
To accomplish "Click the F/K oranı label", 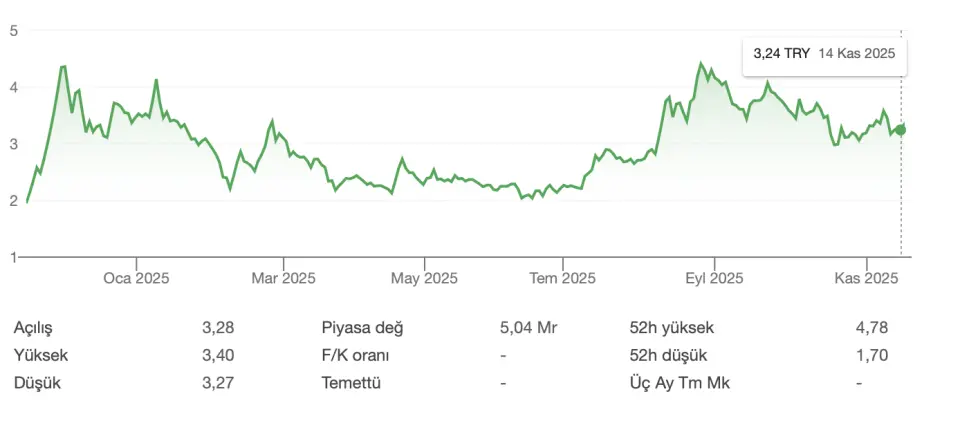I will pos(356,355).
